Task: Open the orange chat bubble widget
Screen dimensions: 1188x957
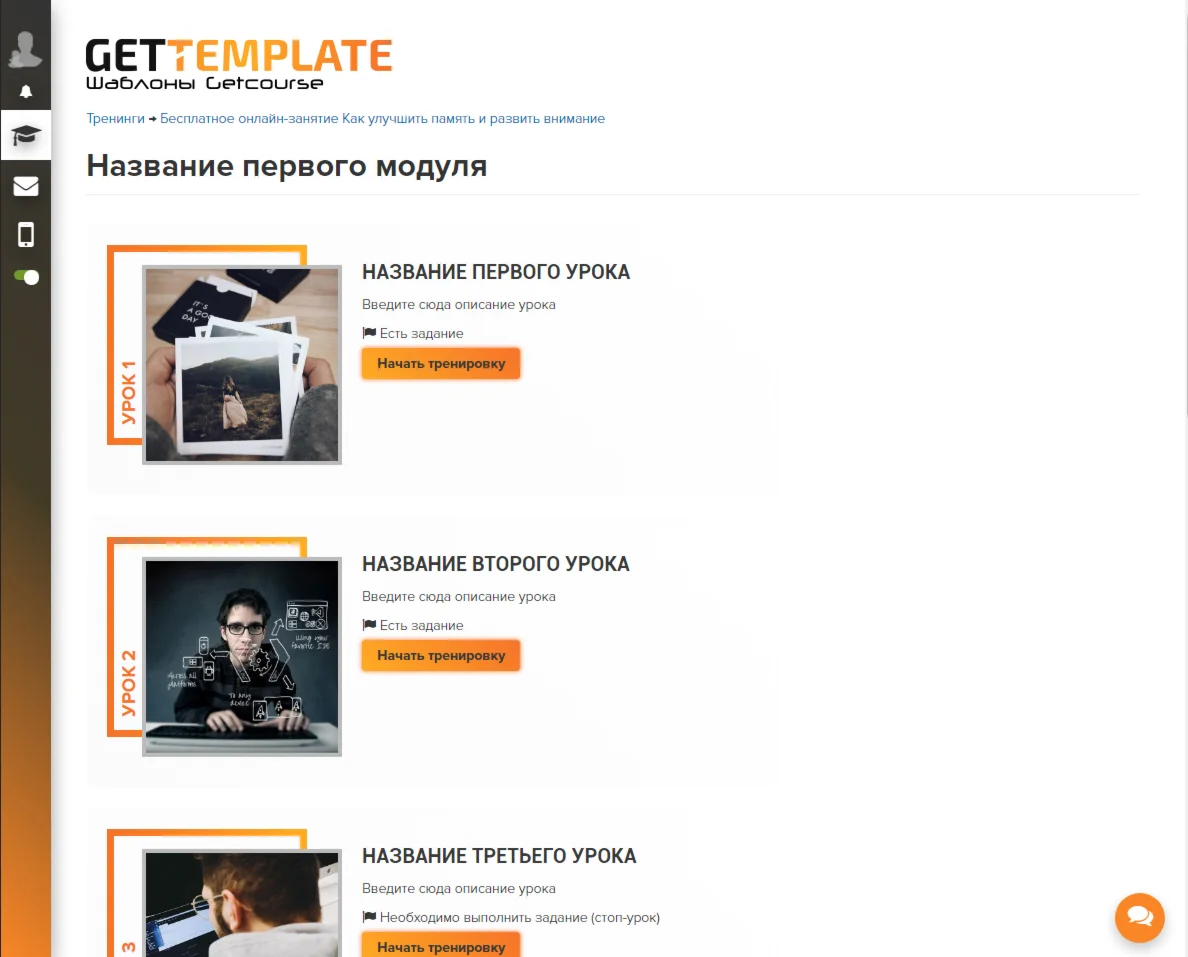Action: 1140,918
